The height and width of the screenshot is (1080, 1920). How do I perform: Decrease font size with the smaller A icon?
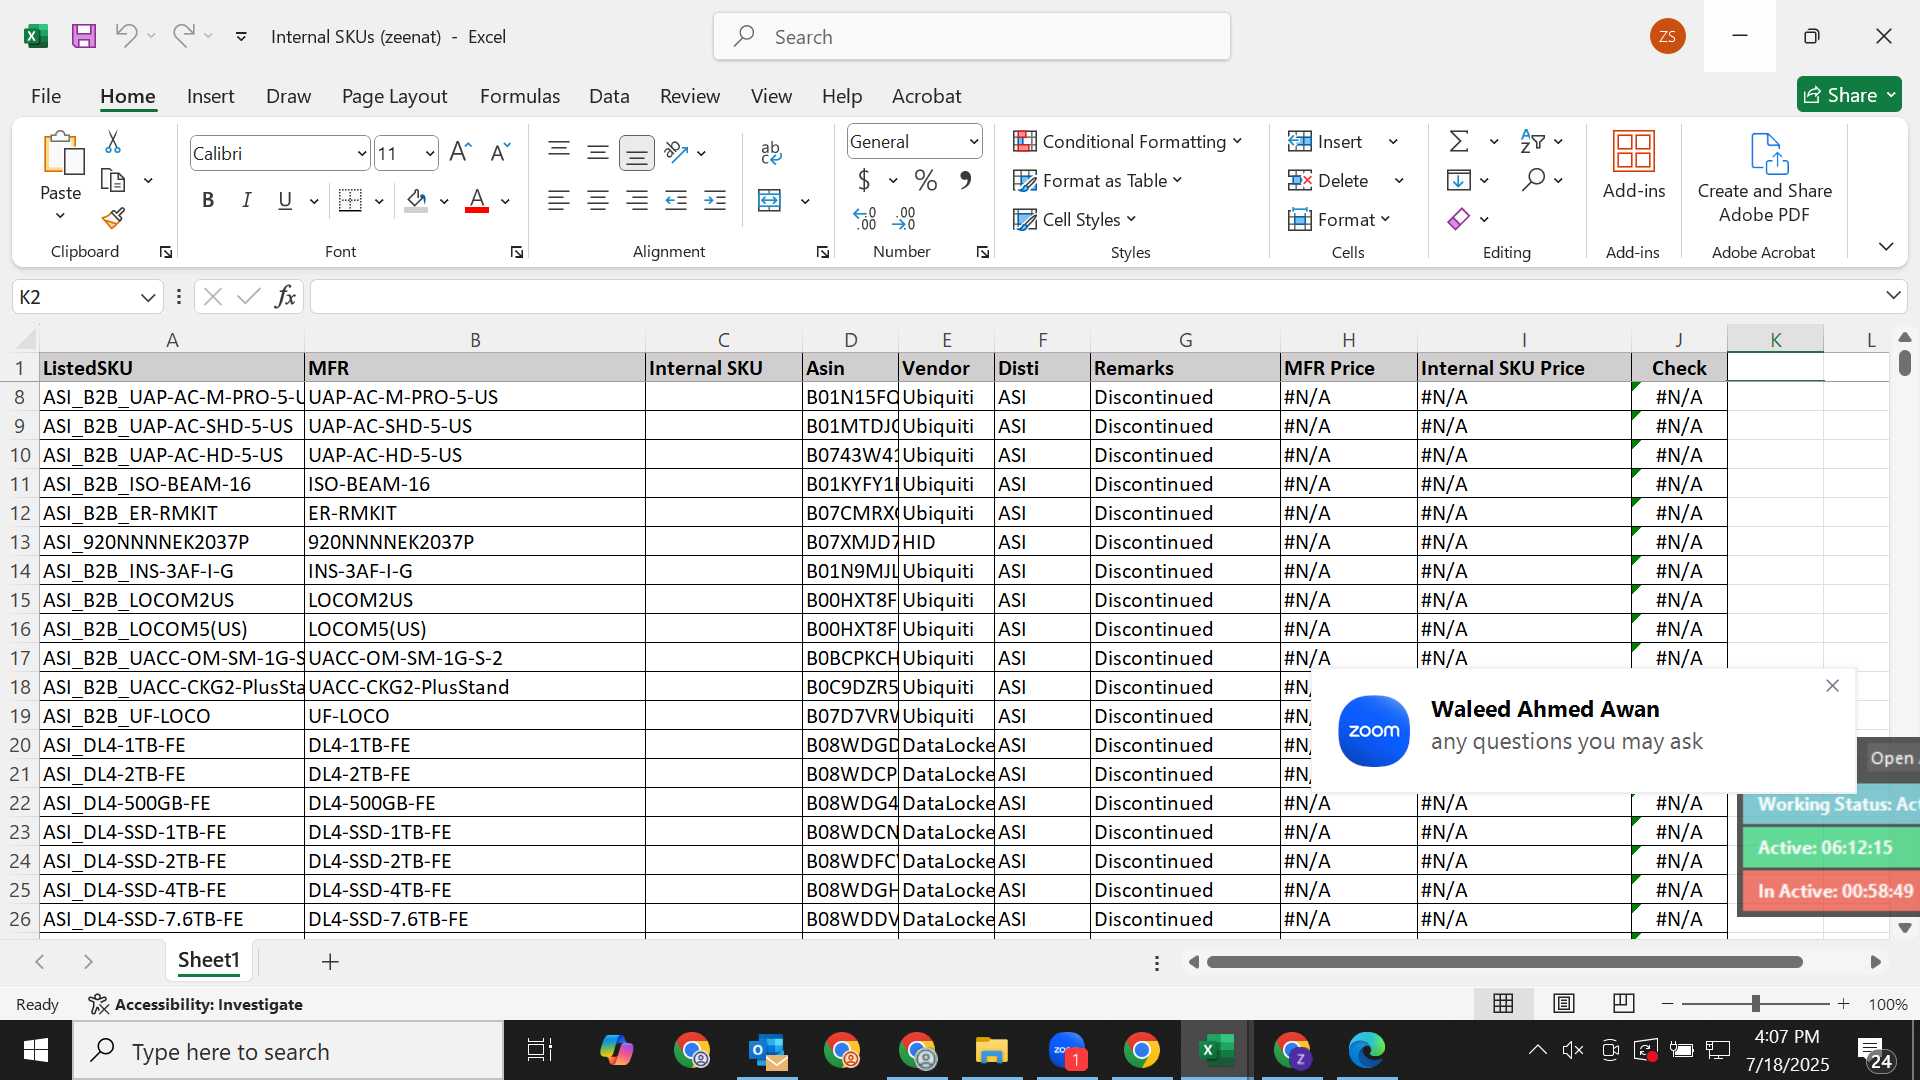[x=500, y=153]
